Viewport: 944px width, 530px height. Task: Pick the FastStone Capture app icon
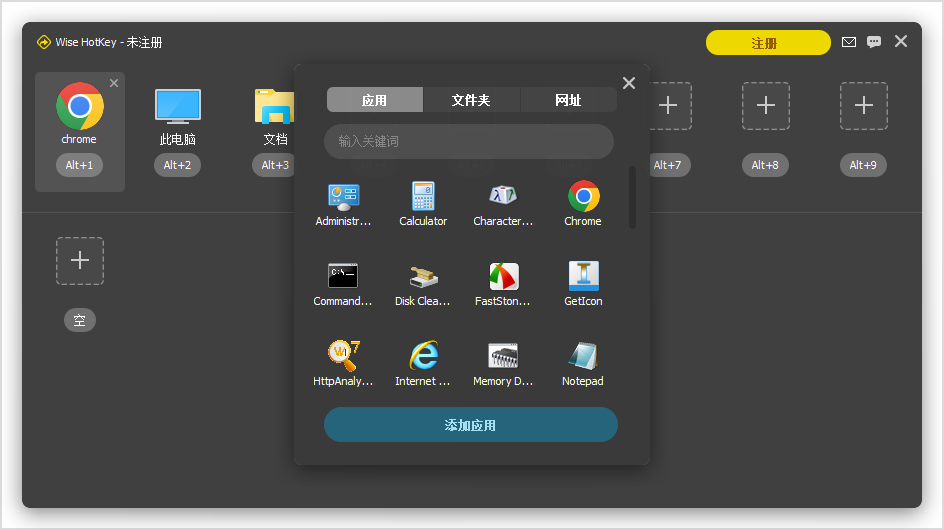[x=503, y=276]
